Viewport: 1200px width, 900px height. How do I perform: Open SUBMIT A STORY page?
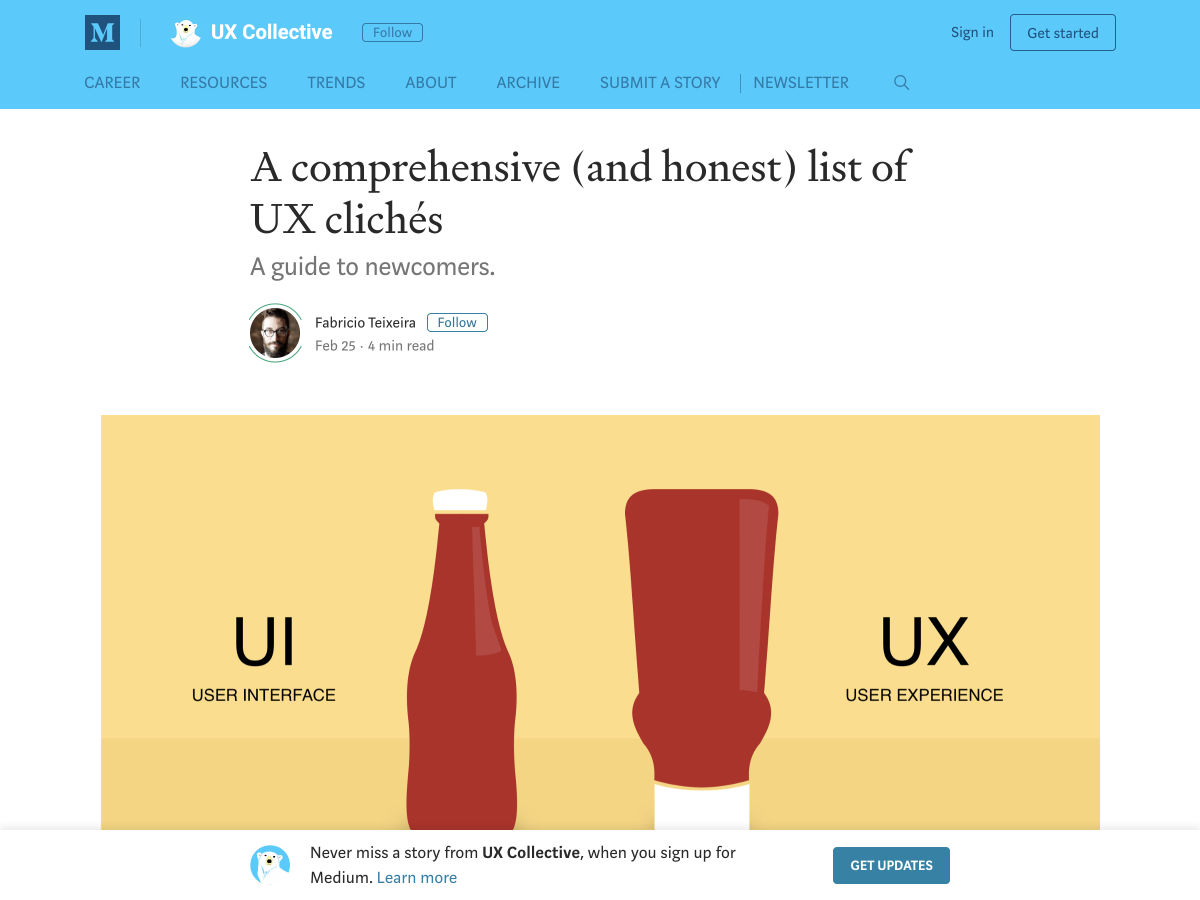[660, 83]
